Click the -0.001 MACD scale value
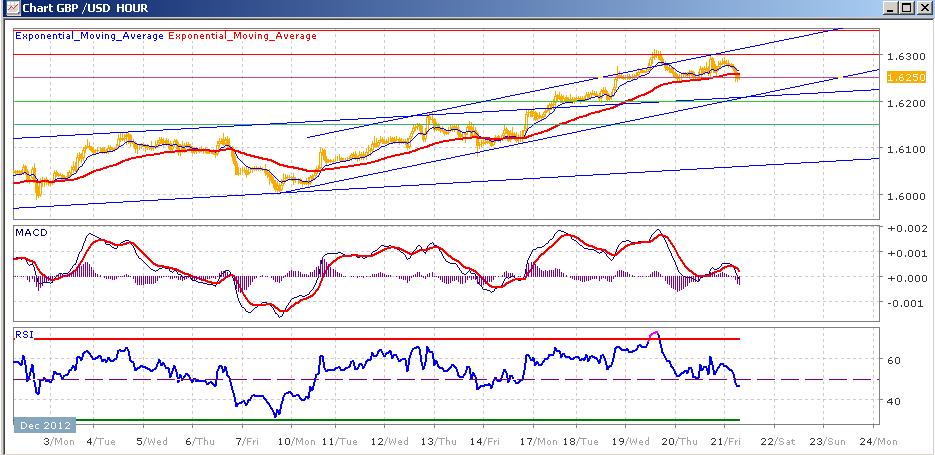The image size is (935, 455). 906,304
